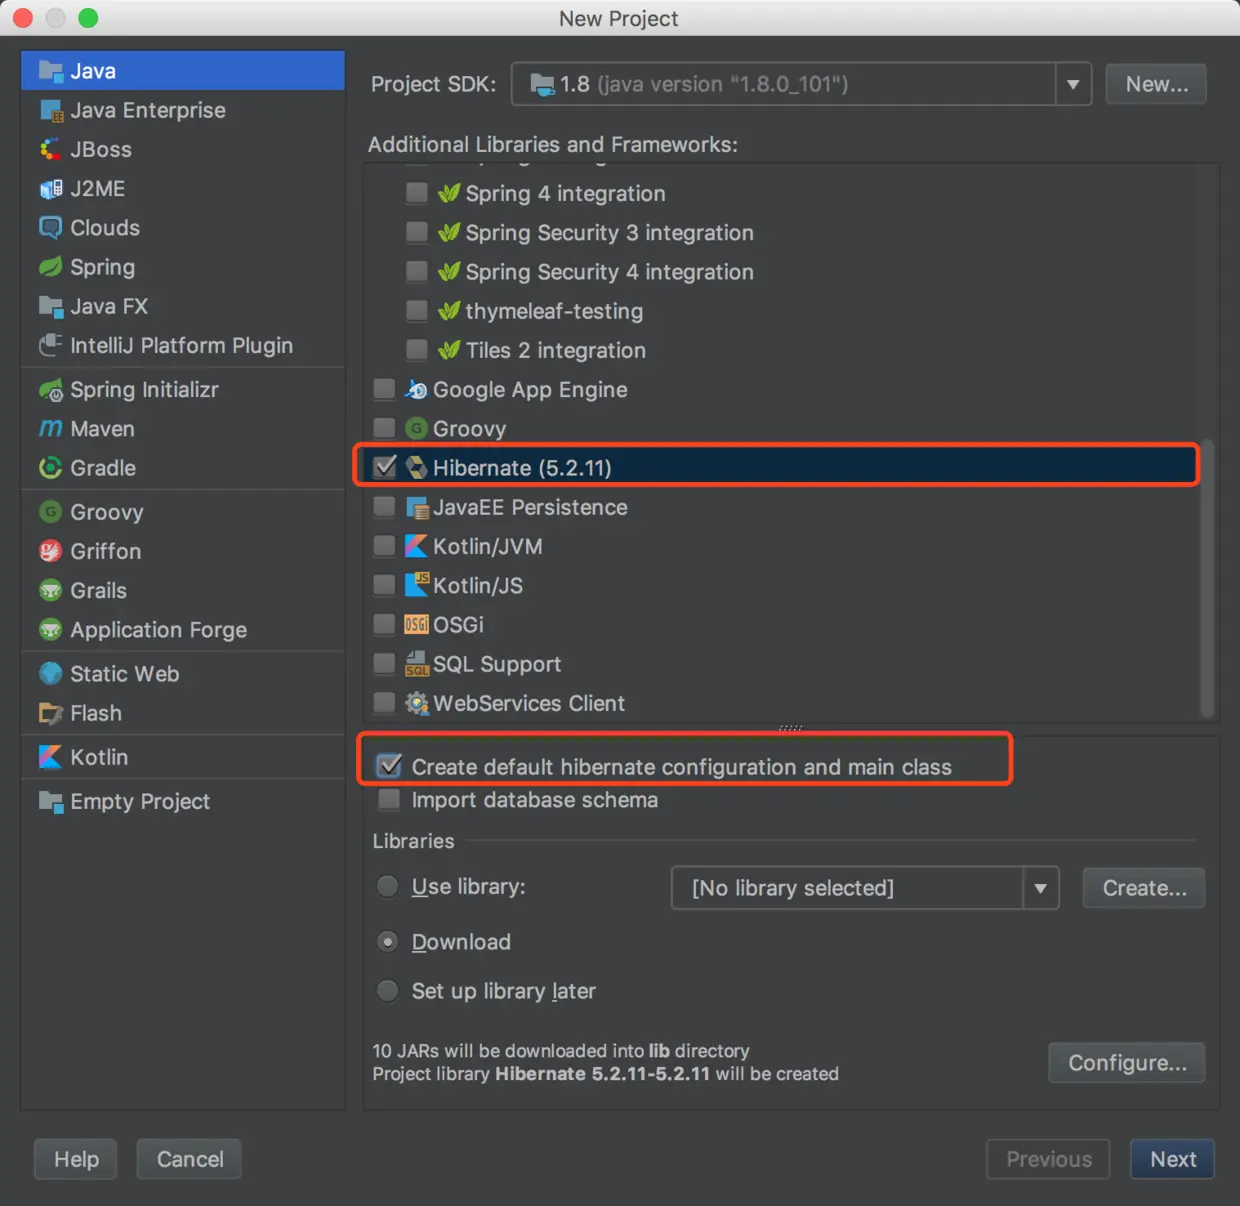Image resolution: width=1240 pixels, height=1206 pixels.
Task: Check Spring Security 3 integration
Action: (x=417, y=232)
